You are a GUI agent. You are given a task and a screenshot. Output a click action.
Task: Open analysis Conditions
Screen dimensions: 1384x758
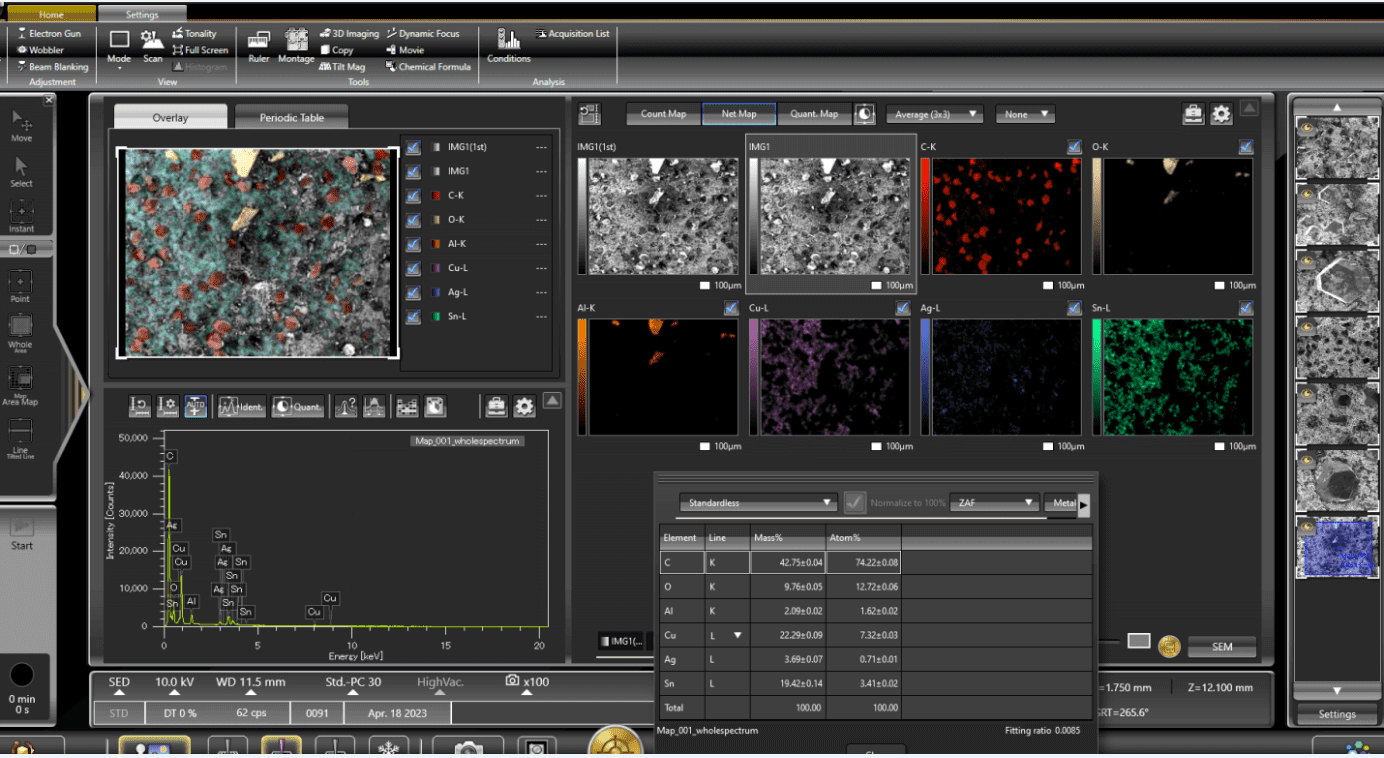point(509,45)
